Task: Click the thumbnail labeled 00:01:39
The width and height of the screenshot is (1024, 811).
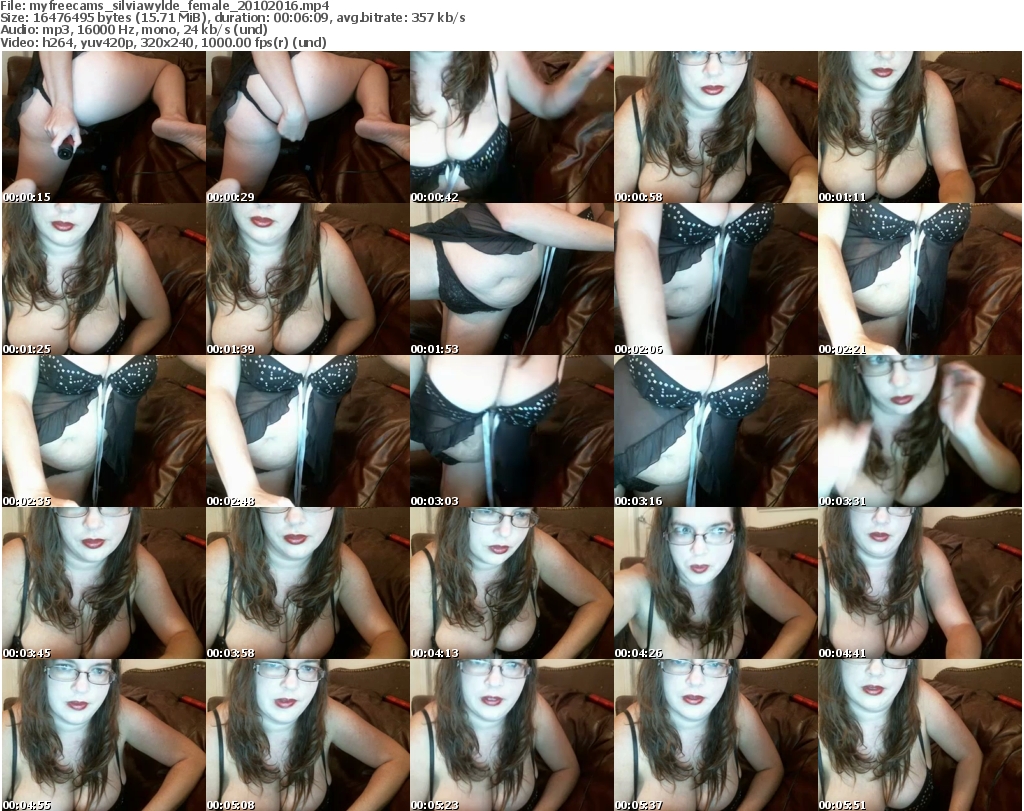Action: pyautogui.click(x=308, y=279)
